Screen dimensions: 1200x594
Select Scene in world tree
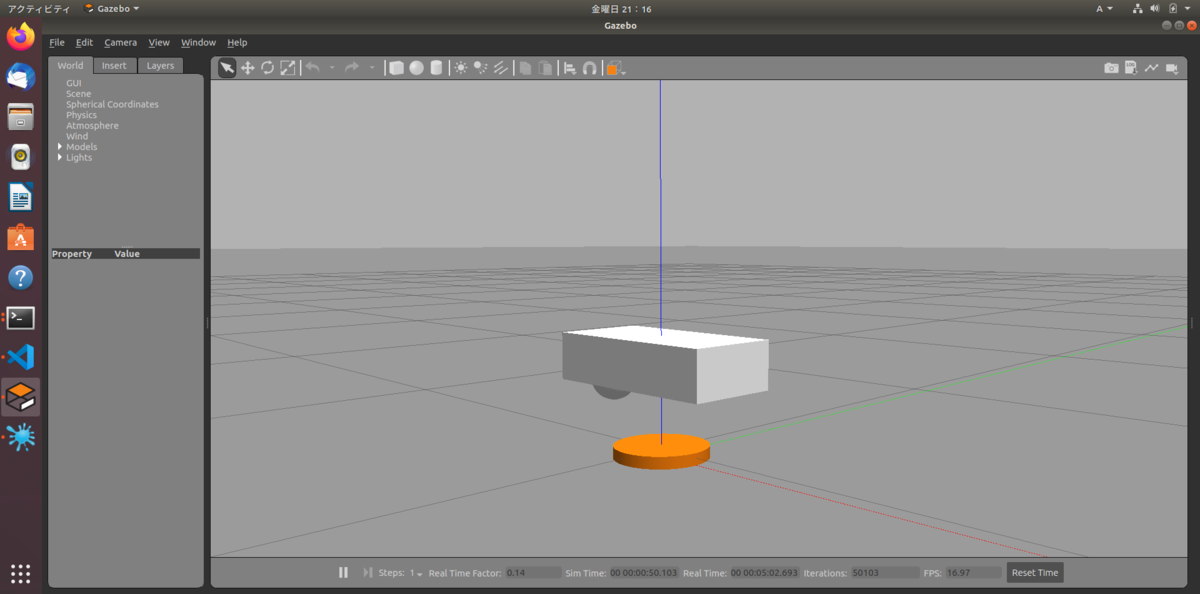click(x=78, y=94)
